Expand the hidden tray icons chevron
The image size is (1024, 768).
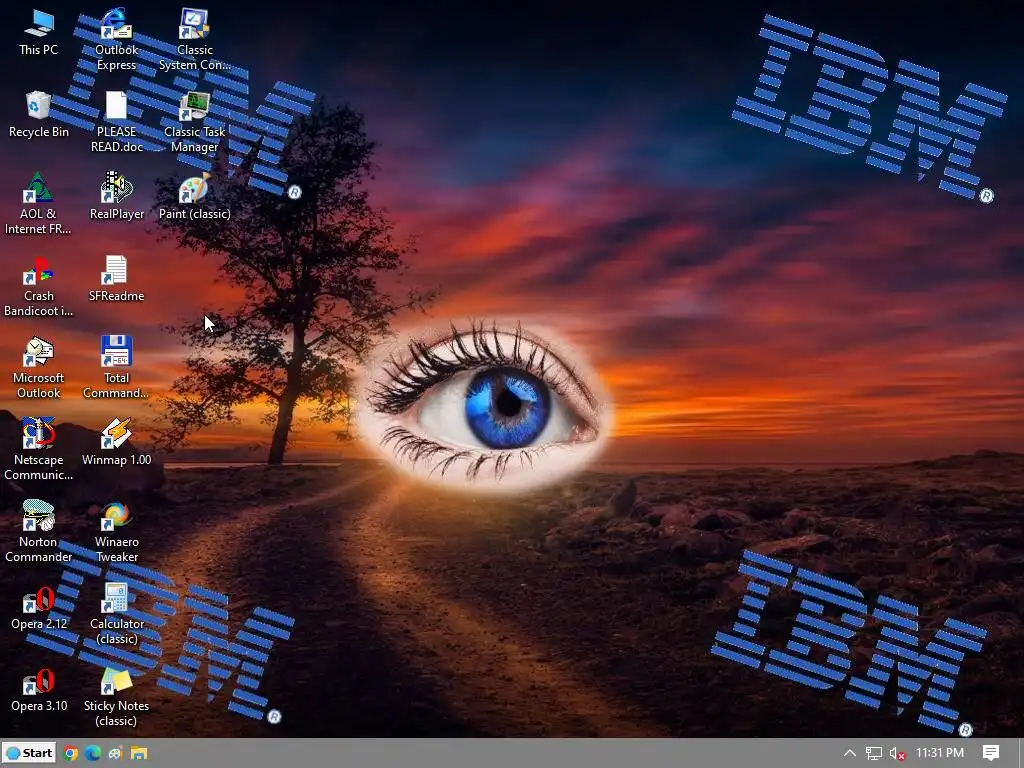(x=850, y=753)
